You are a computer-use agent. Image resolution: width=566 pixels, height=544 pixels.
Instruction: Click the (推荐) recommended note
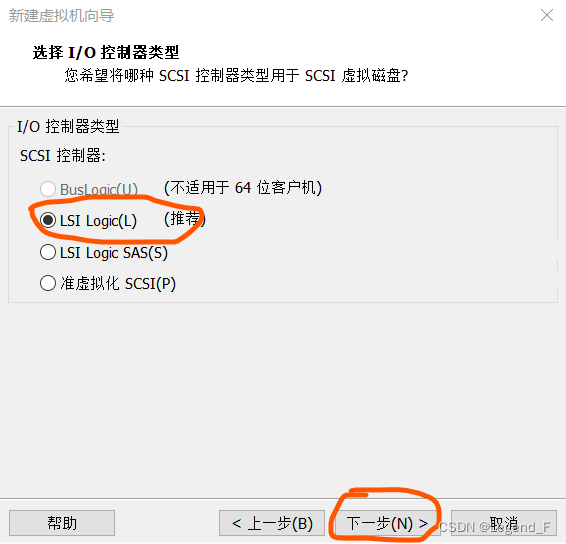185,219
